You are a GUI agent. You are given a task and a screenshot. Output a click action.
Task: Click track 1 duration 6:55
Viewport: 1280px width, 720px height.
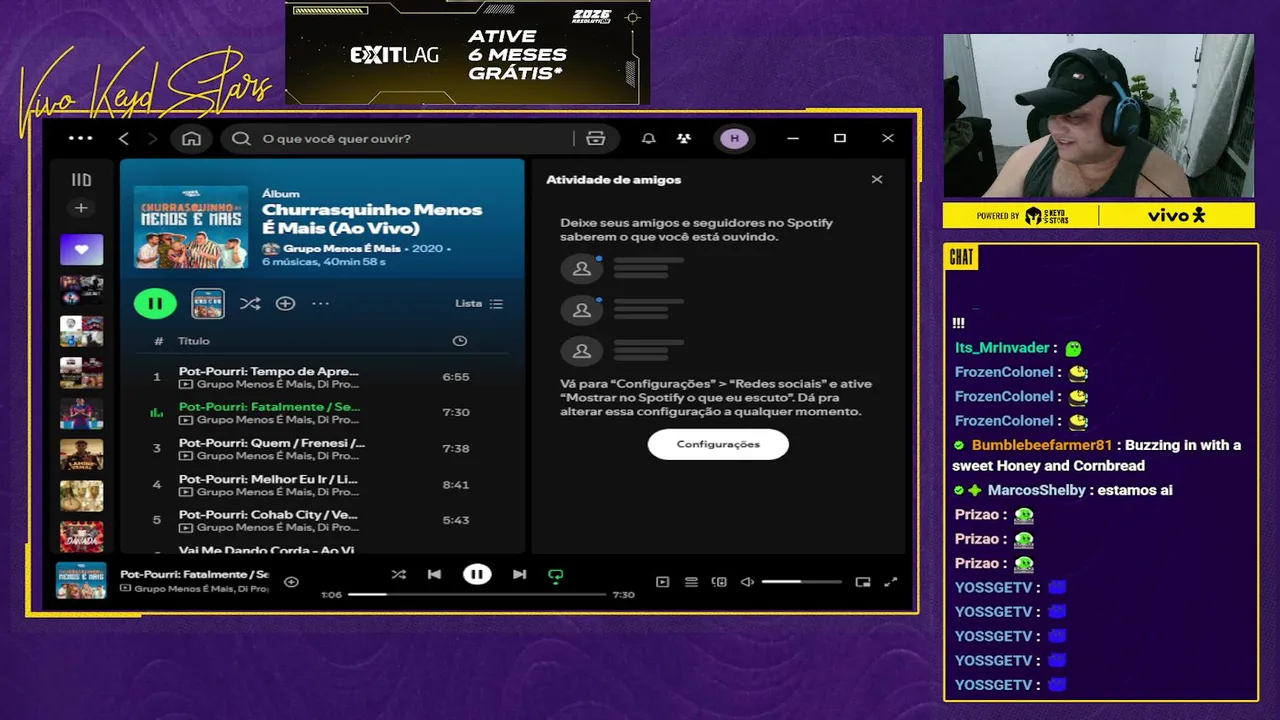[x=456, y=377]
